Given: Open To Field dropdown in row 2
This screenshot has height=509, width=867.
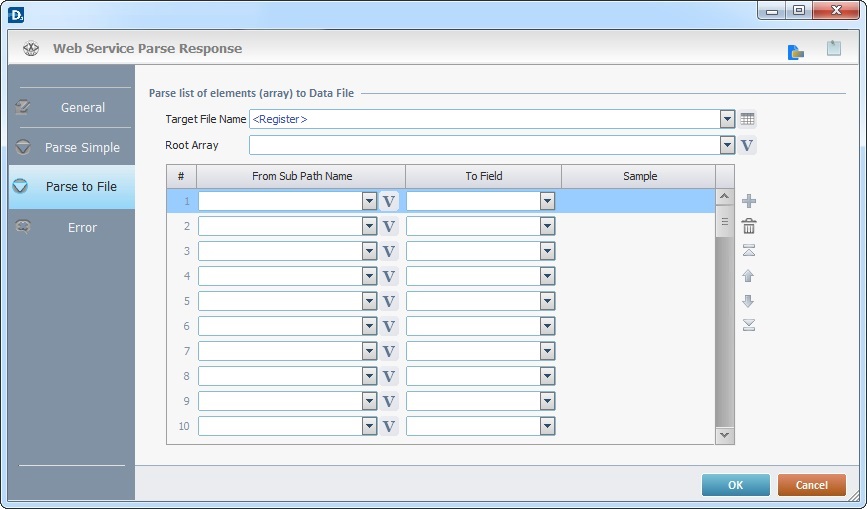Looking at the screenshot, I should click(x=547, y=226).
